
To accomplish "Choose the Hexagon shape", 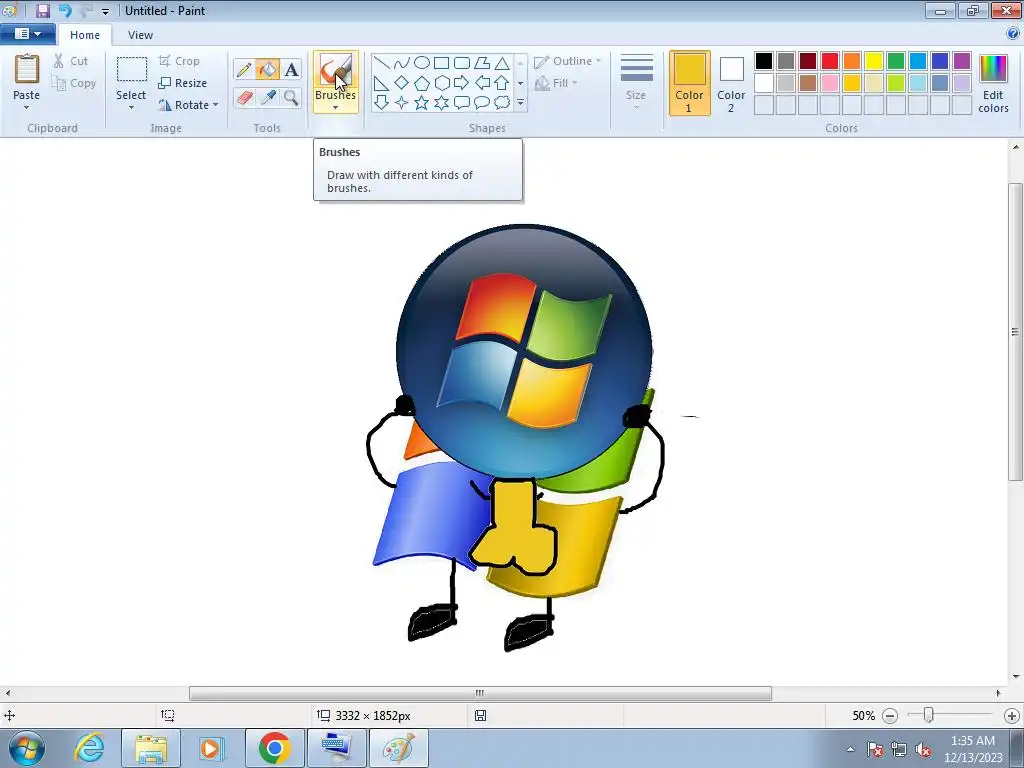I will pos(441,83).
